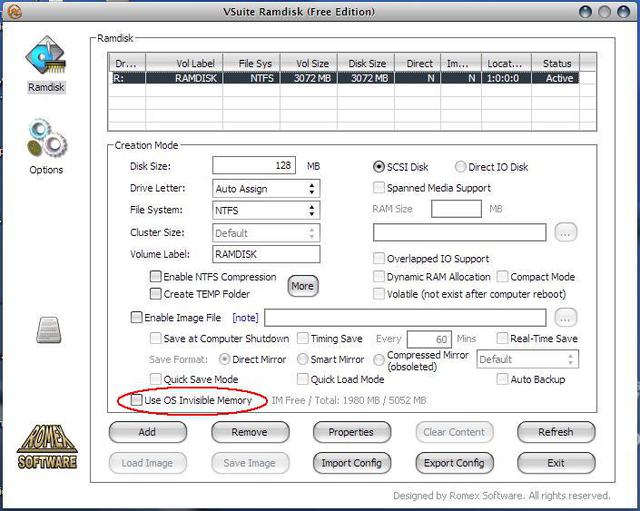Open the Cluster Size Default dropdown
This screenshot has width=640, height=511.
[x=266, y=233]
